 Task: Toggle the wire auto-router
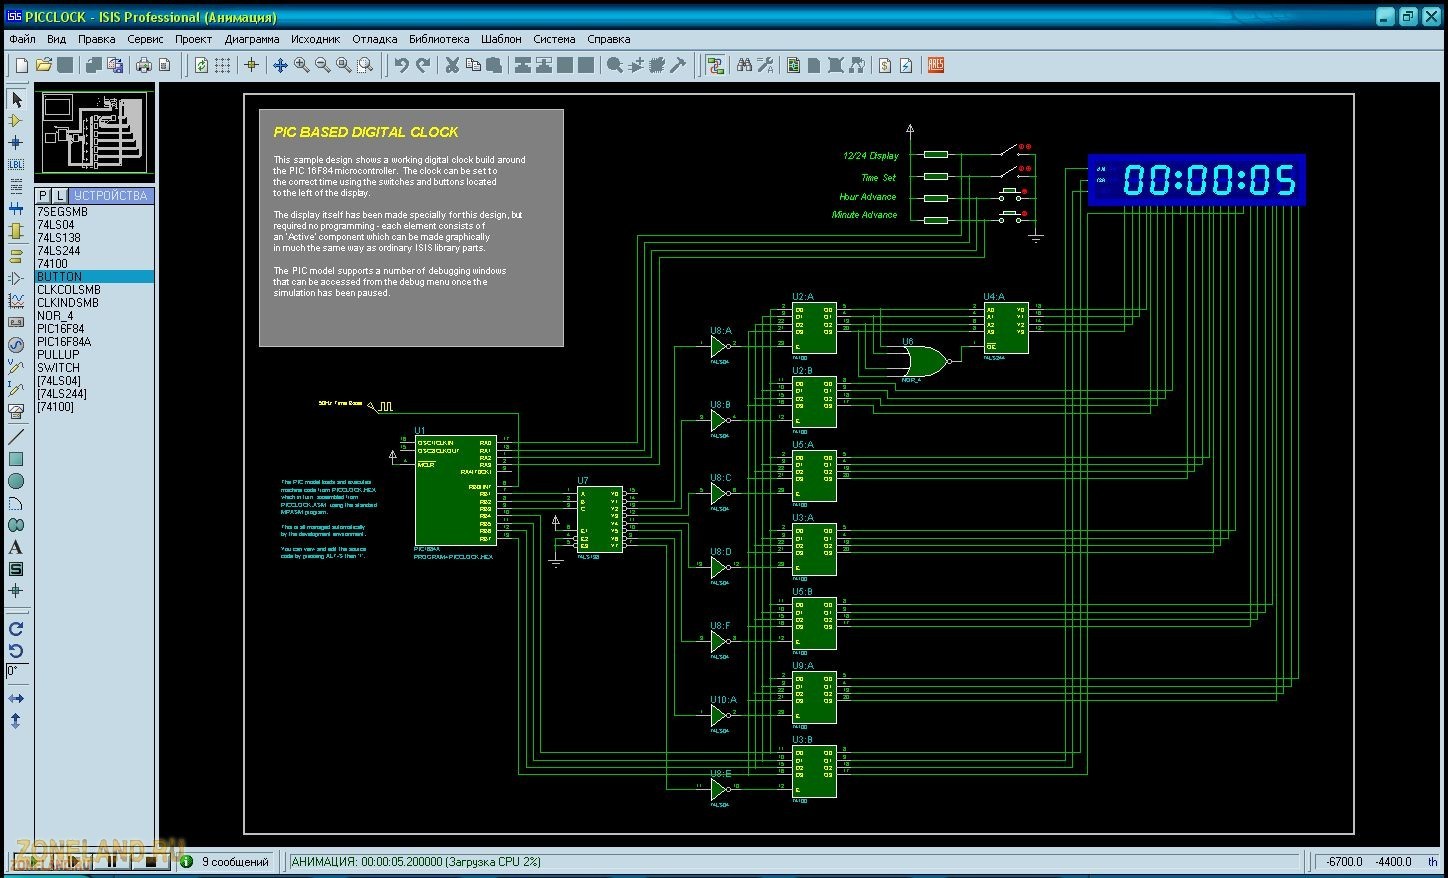tap(715, 65)
